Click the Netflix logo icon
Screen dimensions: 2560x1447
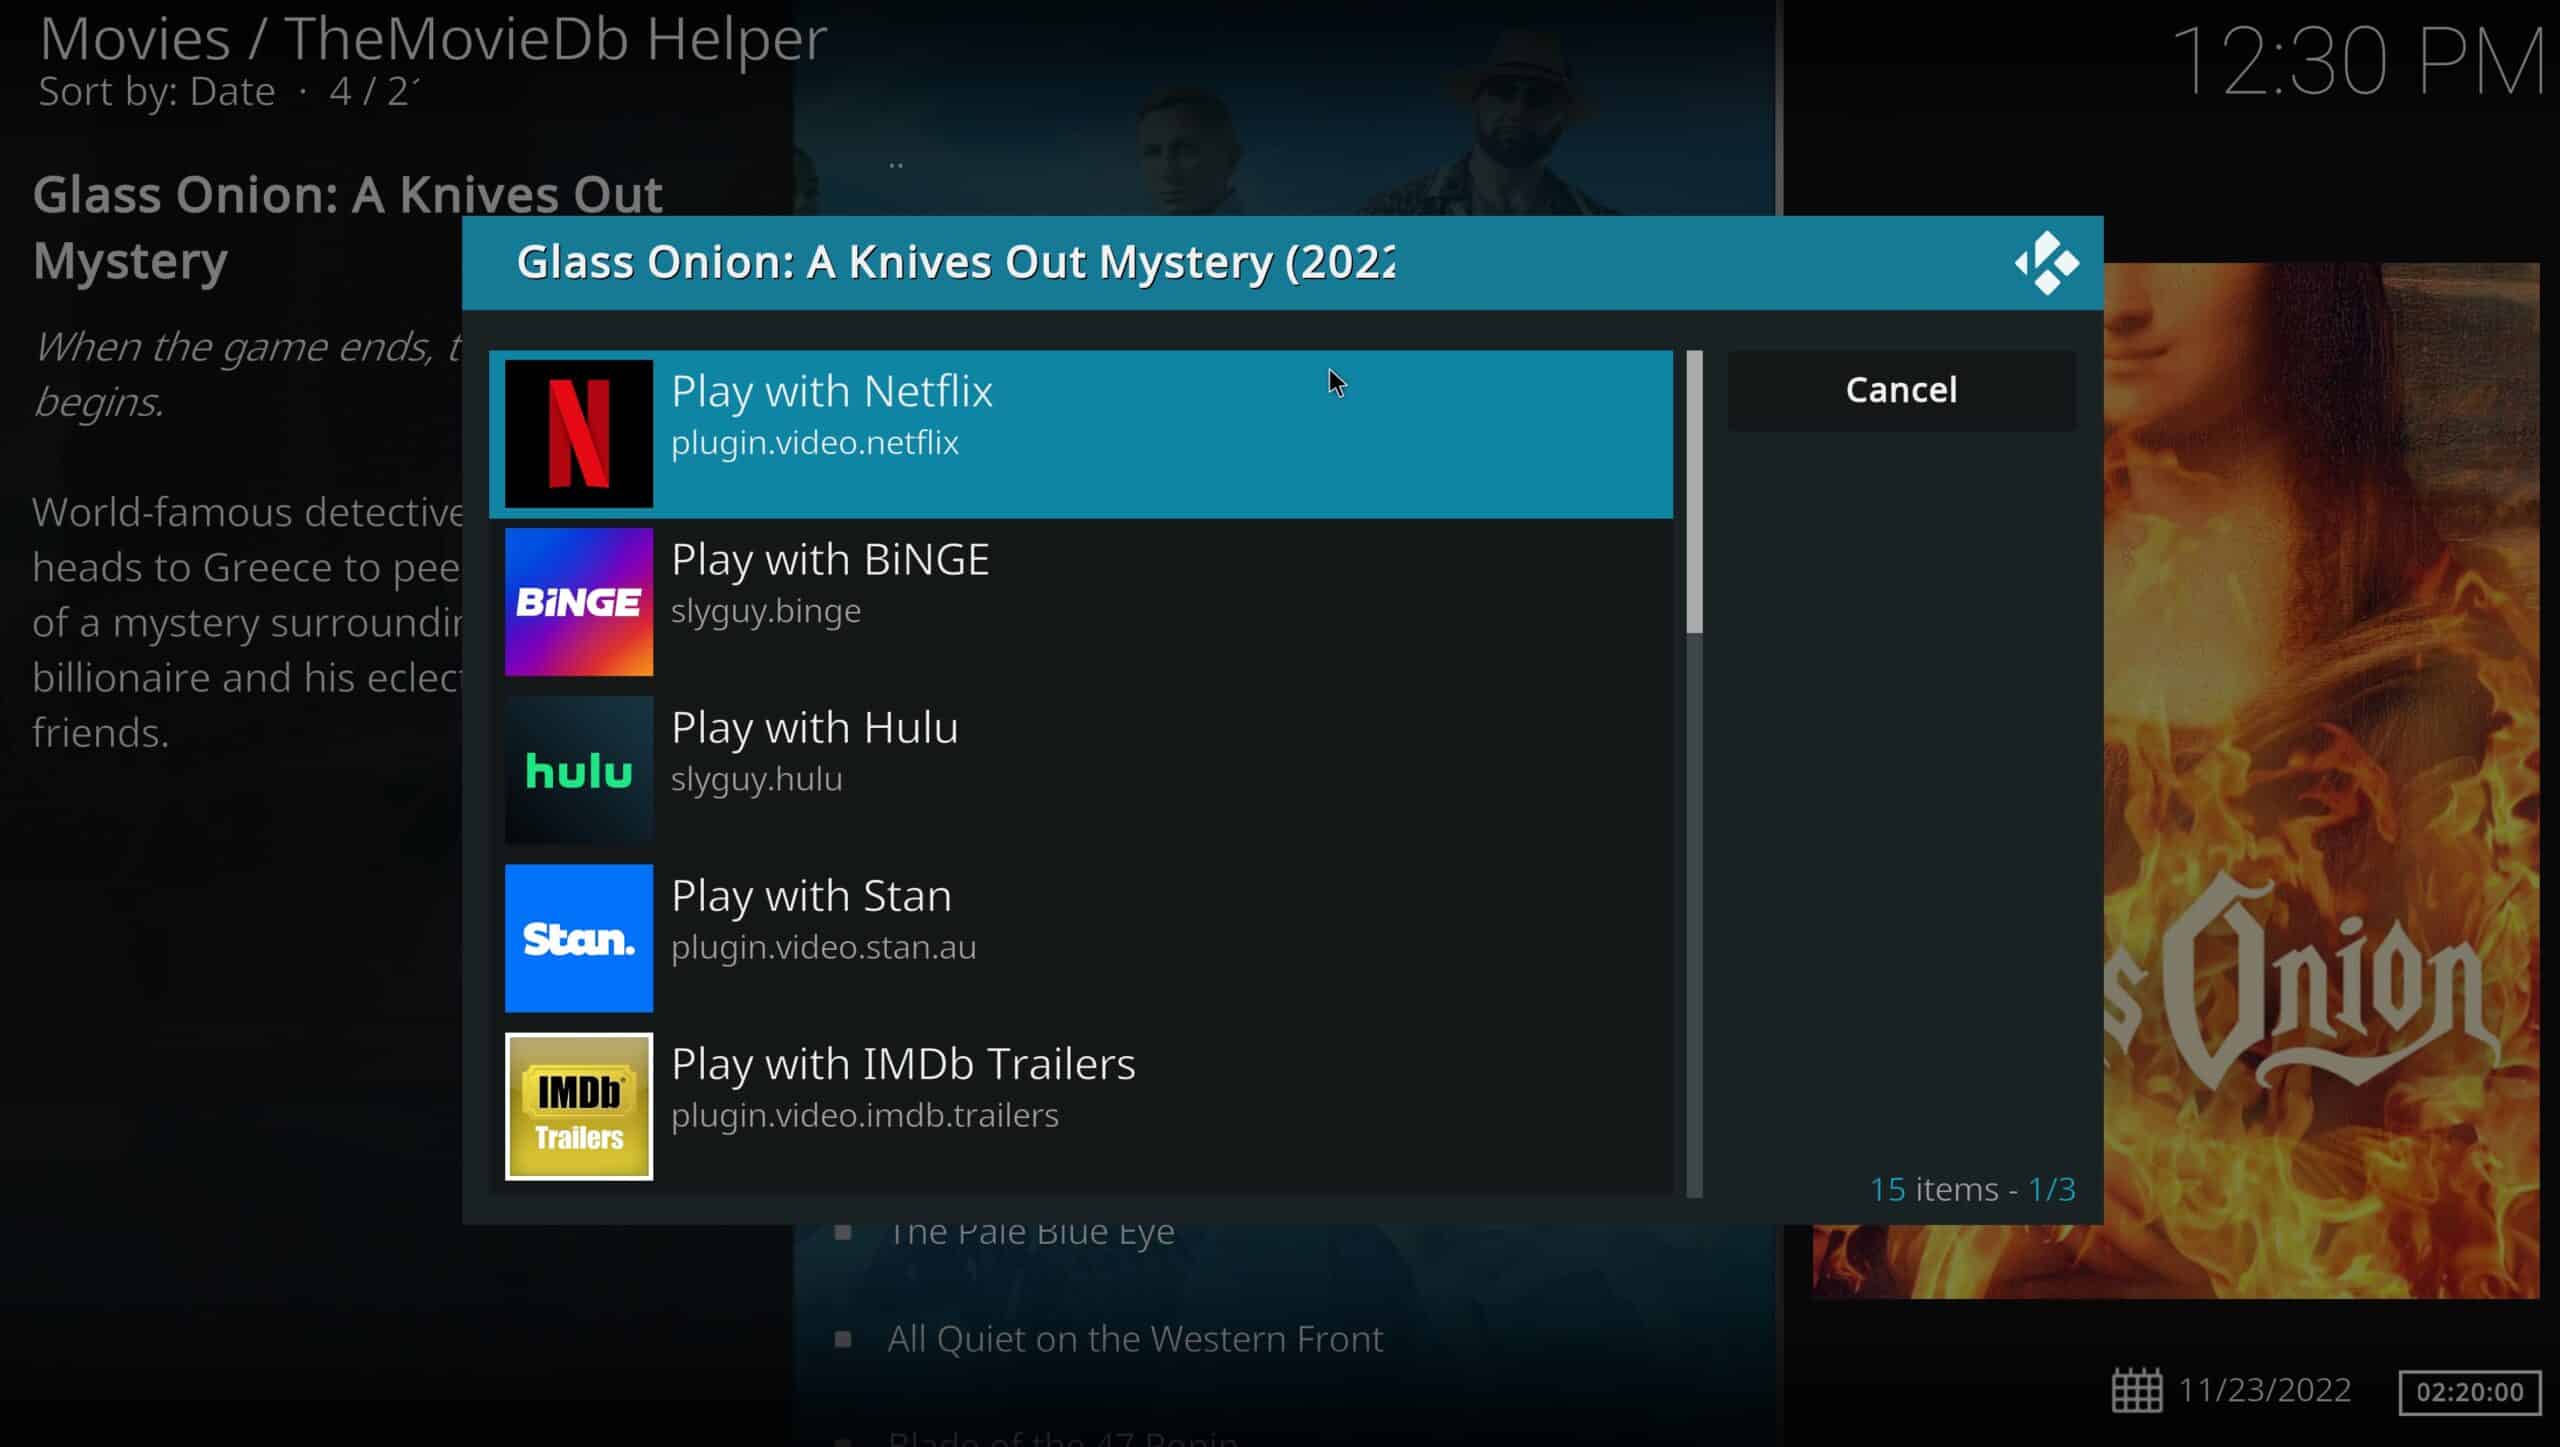(x=579, y=434)
